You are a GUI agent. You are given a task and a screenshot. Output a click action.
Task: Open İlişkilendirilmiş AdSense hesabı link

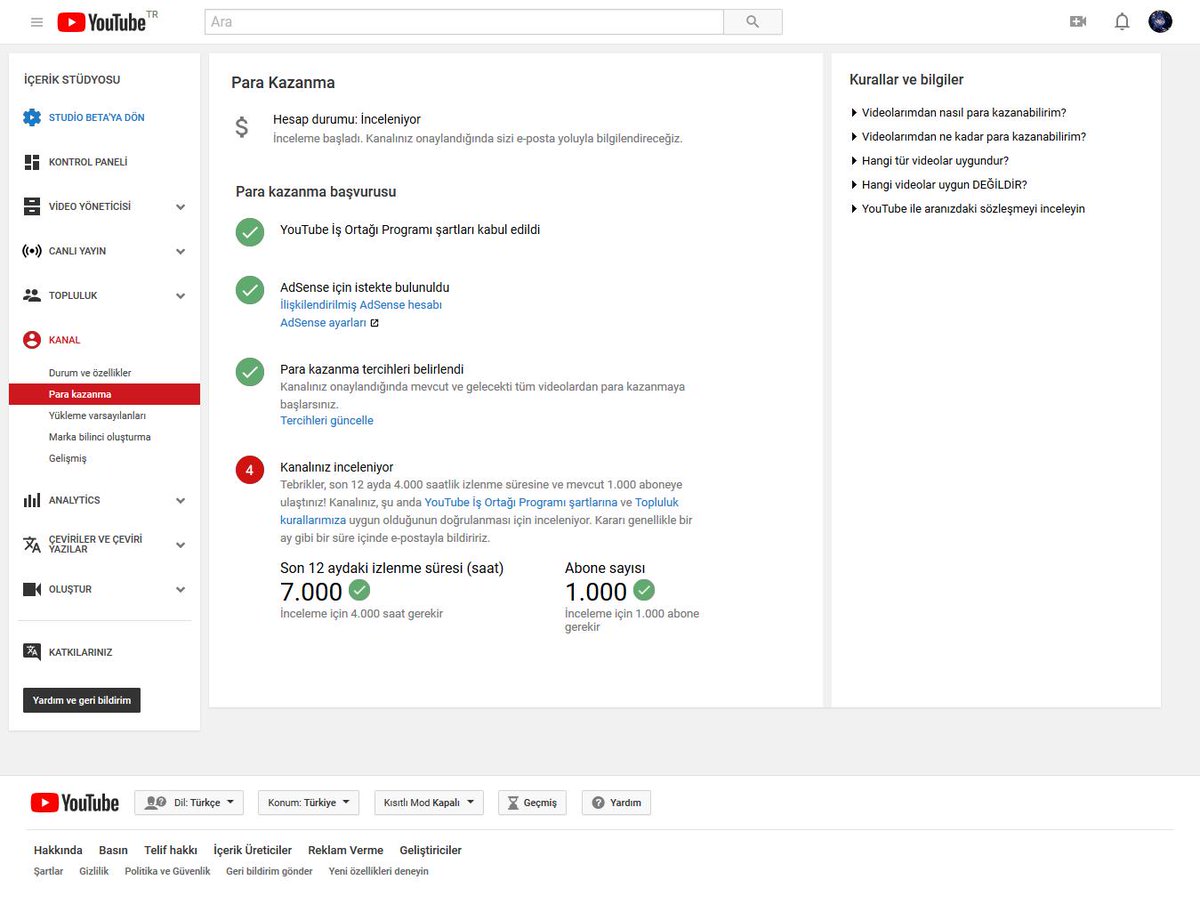click(x=361, y=305)
